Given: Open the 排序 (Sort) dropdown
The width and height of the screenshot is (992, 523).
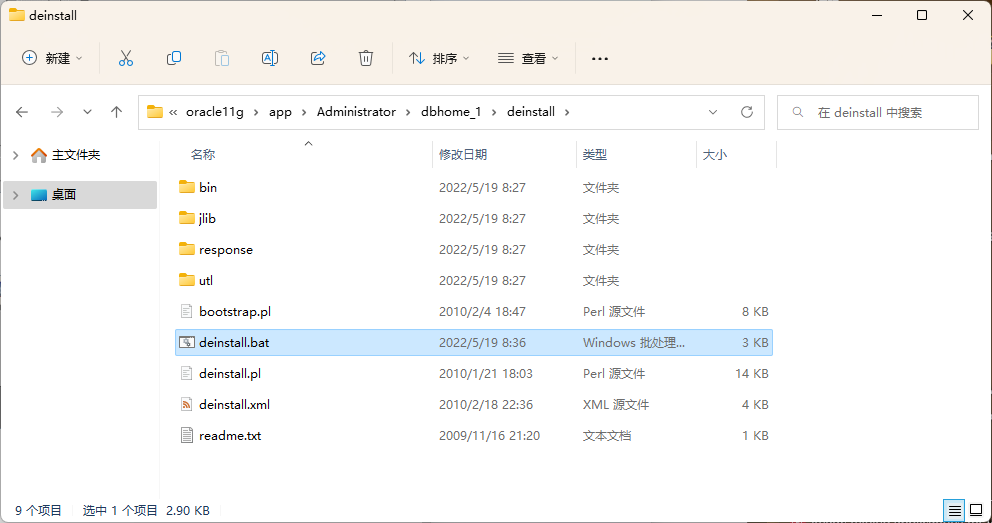Looking at the screenshot, I should pos(439,58).
